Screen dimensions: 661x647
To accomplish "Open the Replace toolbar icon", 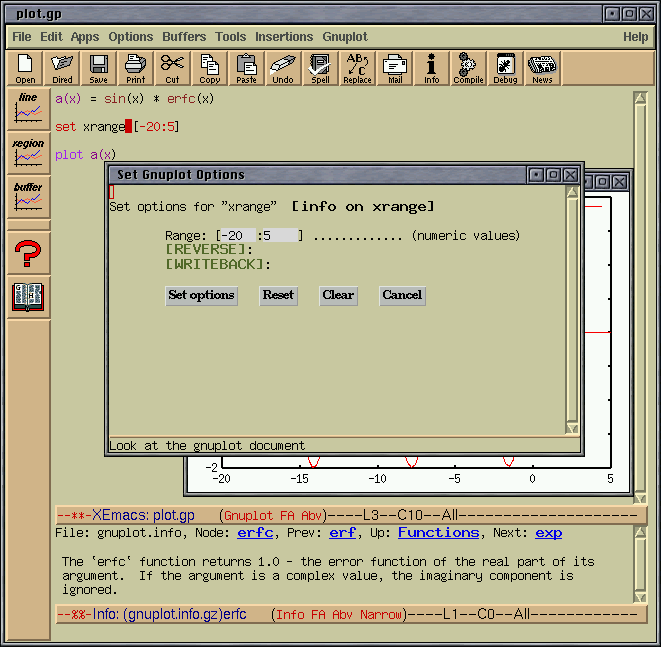I will (x=357, y=68).
